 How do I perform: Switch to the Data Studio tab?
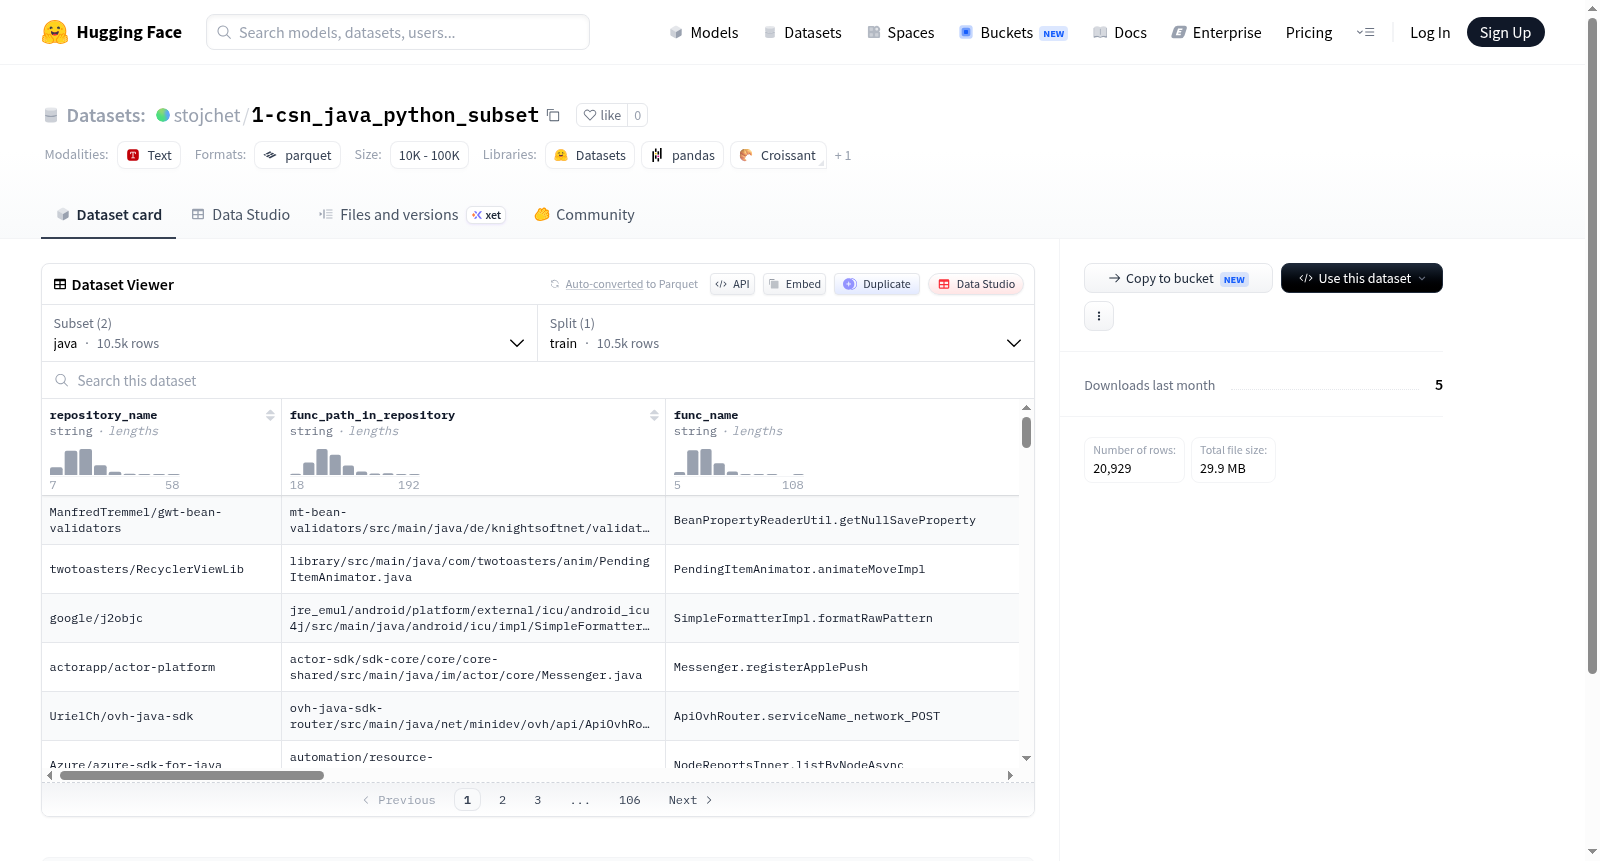click(241, 215)
